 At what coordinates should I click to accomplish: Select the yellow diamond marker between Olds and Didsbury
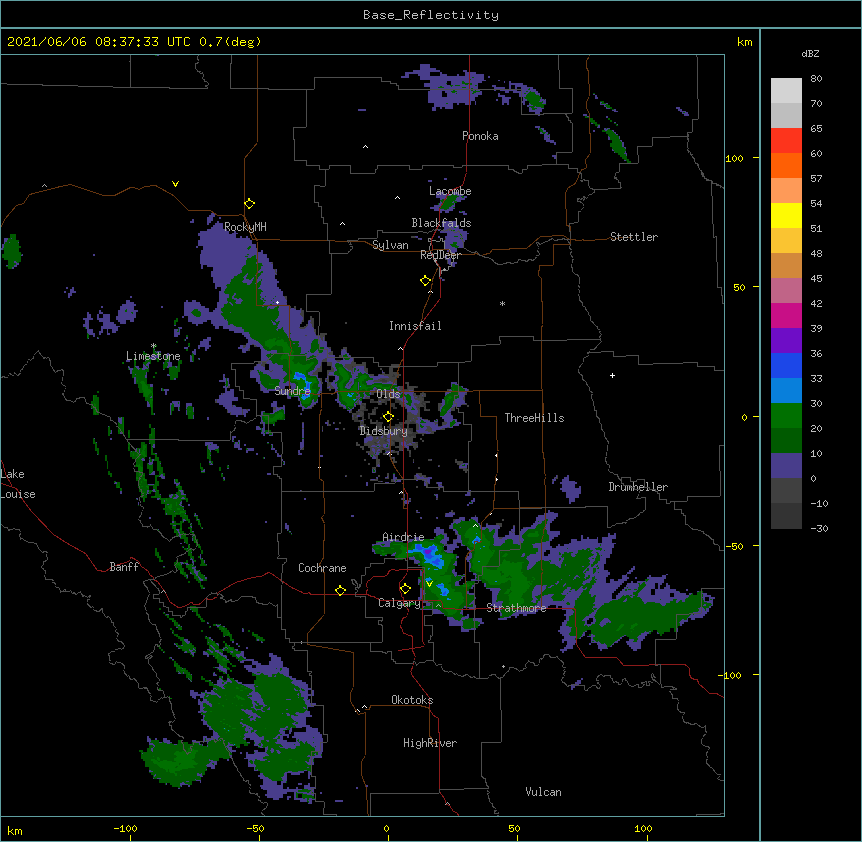(x=388, y=417)
